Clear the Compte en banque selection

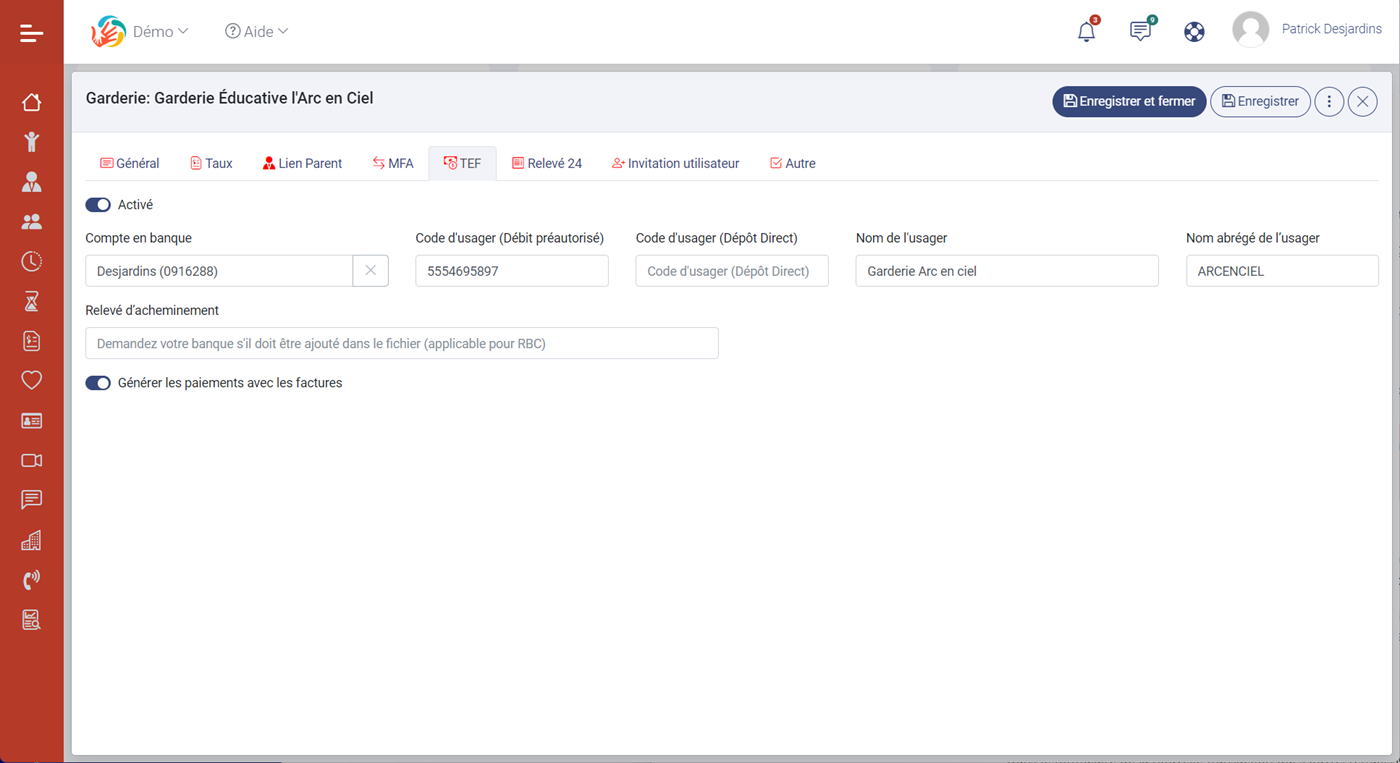(x=370, y=271)
